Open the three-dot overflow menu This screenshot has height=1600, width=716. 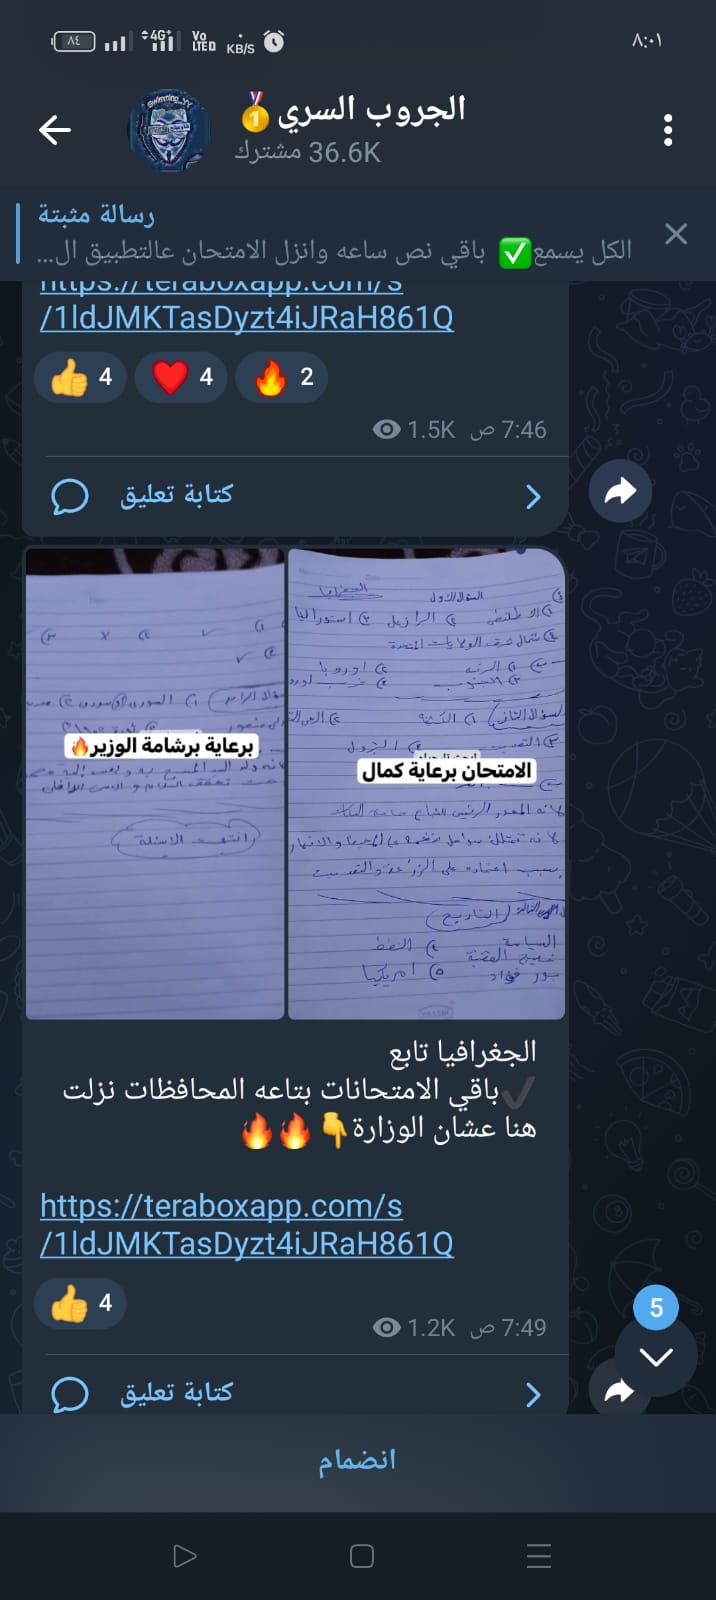[668, 130]
